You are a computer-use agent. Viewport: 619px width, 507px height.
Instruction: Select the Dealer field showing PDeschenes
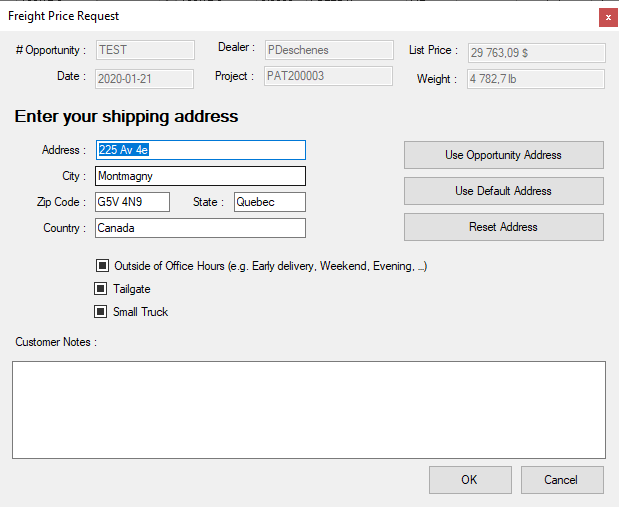(x=328, y=50)
